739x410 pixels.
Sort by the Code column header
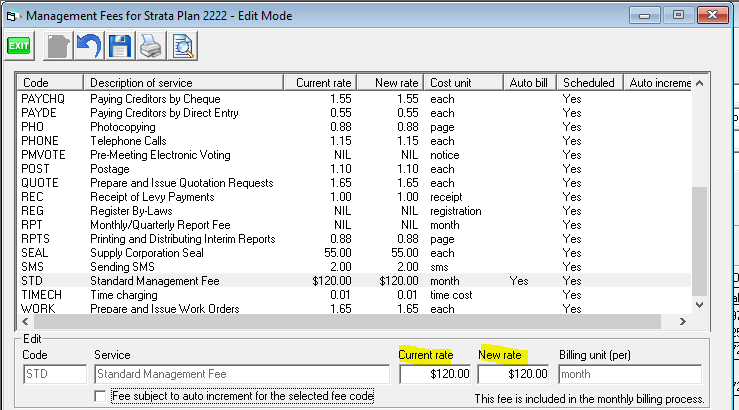pyautogui.click(x=50, y=82)
